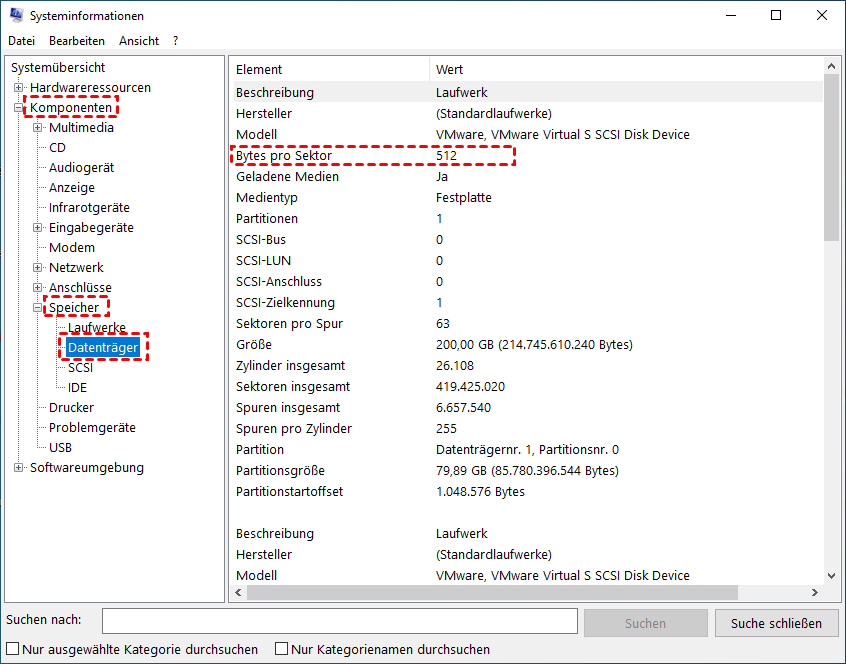
Task: Select the Spuren insgesamt row
Action: point(528,408)
